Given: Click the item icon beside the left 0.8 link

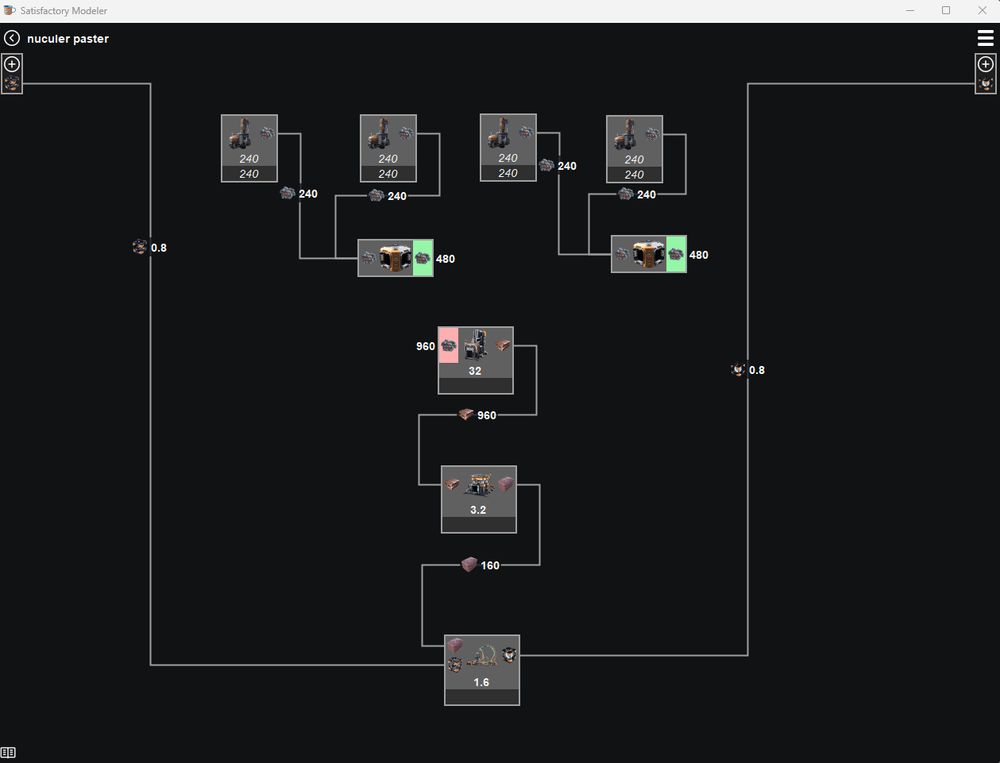Looking at the screenshot, I should (140, 247).
